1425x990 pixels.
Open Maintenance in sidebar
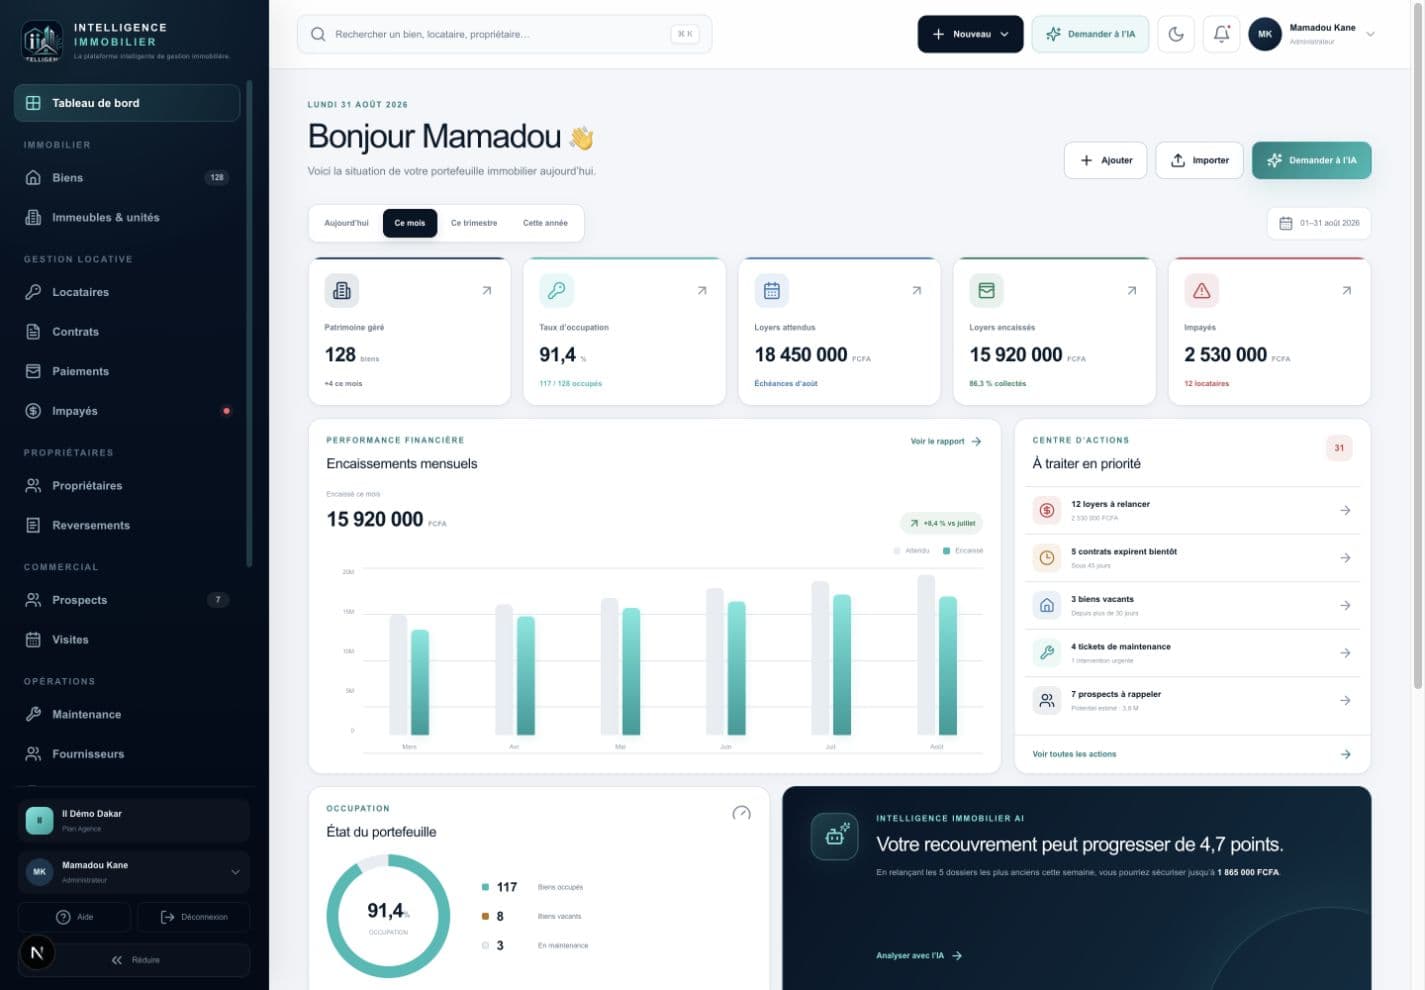click(x=127, y=714)
